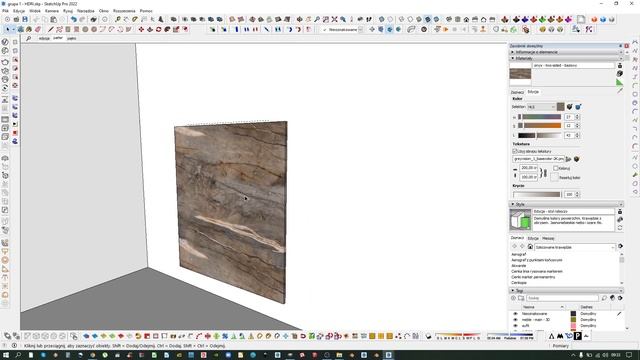This screenshot has width=640, height=360.
Task: Open the styles collection dropdown list
Action: [x=575, y=247]
